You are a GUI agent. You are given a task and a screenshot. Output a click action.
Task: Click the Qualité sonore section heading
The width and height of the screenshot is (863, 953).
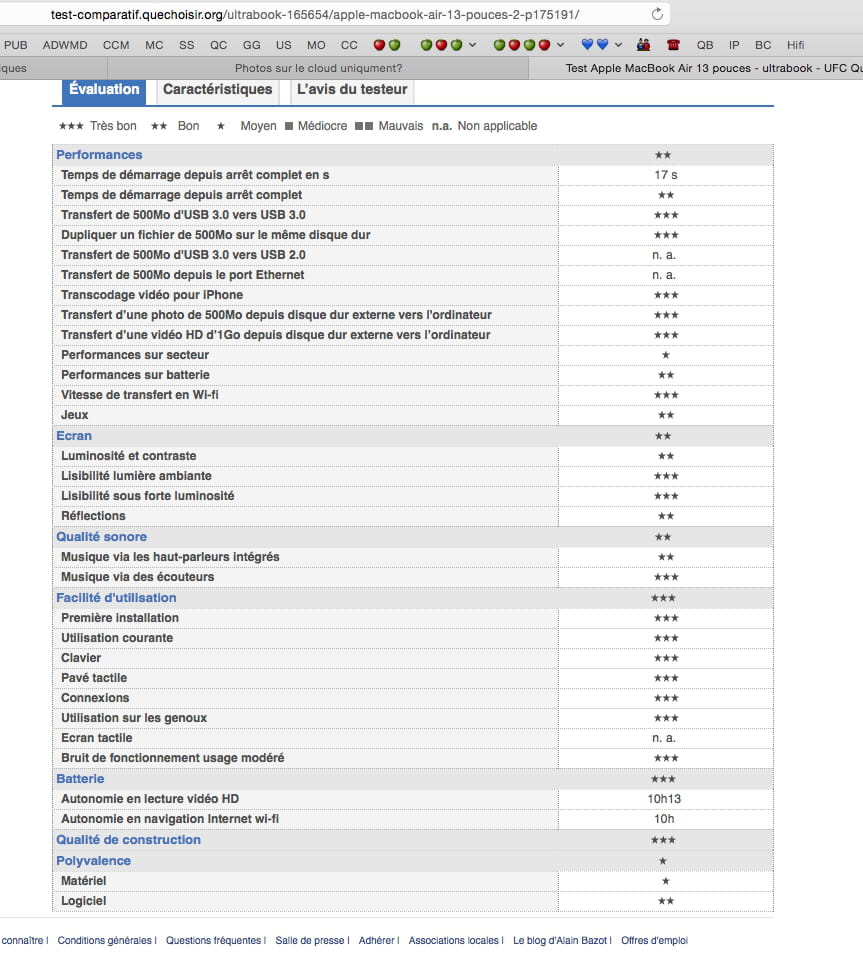pyautogui.click(x=101, y=537)
